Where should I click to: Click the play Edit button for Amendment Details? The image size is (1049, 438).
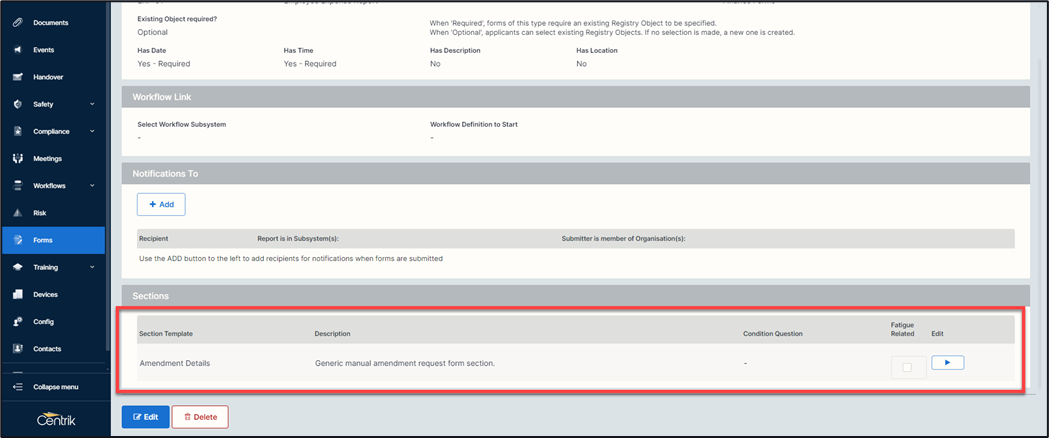[x=947, y=362]
